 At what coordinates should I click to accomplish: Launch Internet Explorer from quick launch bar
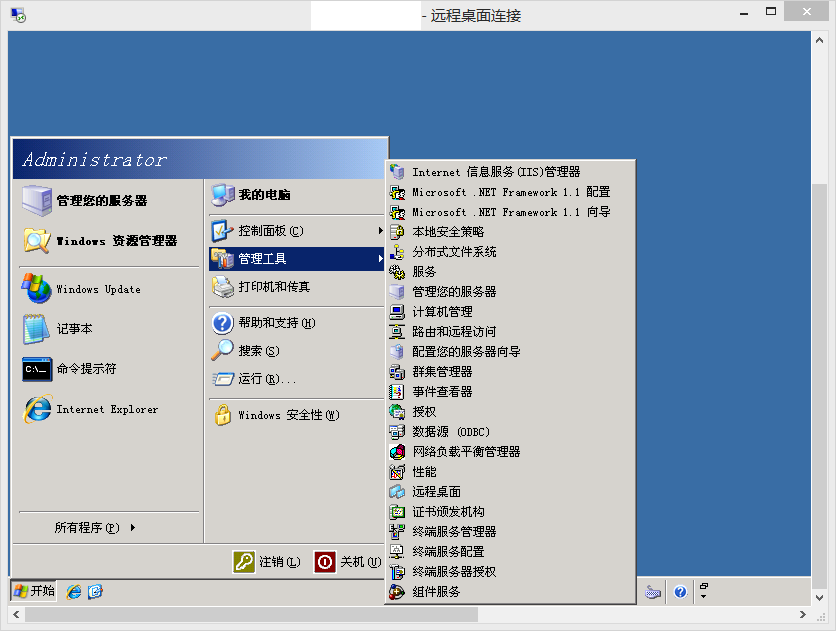pyautogui.click(x=74, y=591)
